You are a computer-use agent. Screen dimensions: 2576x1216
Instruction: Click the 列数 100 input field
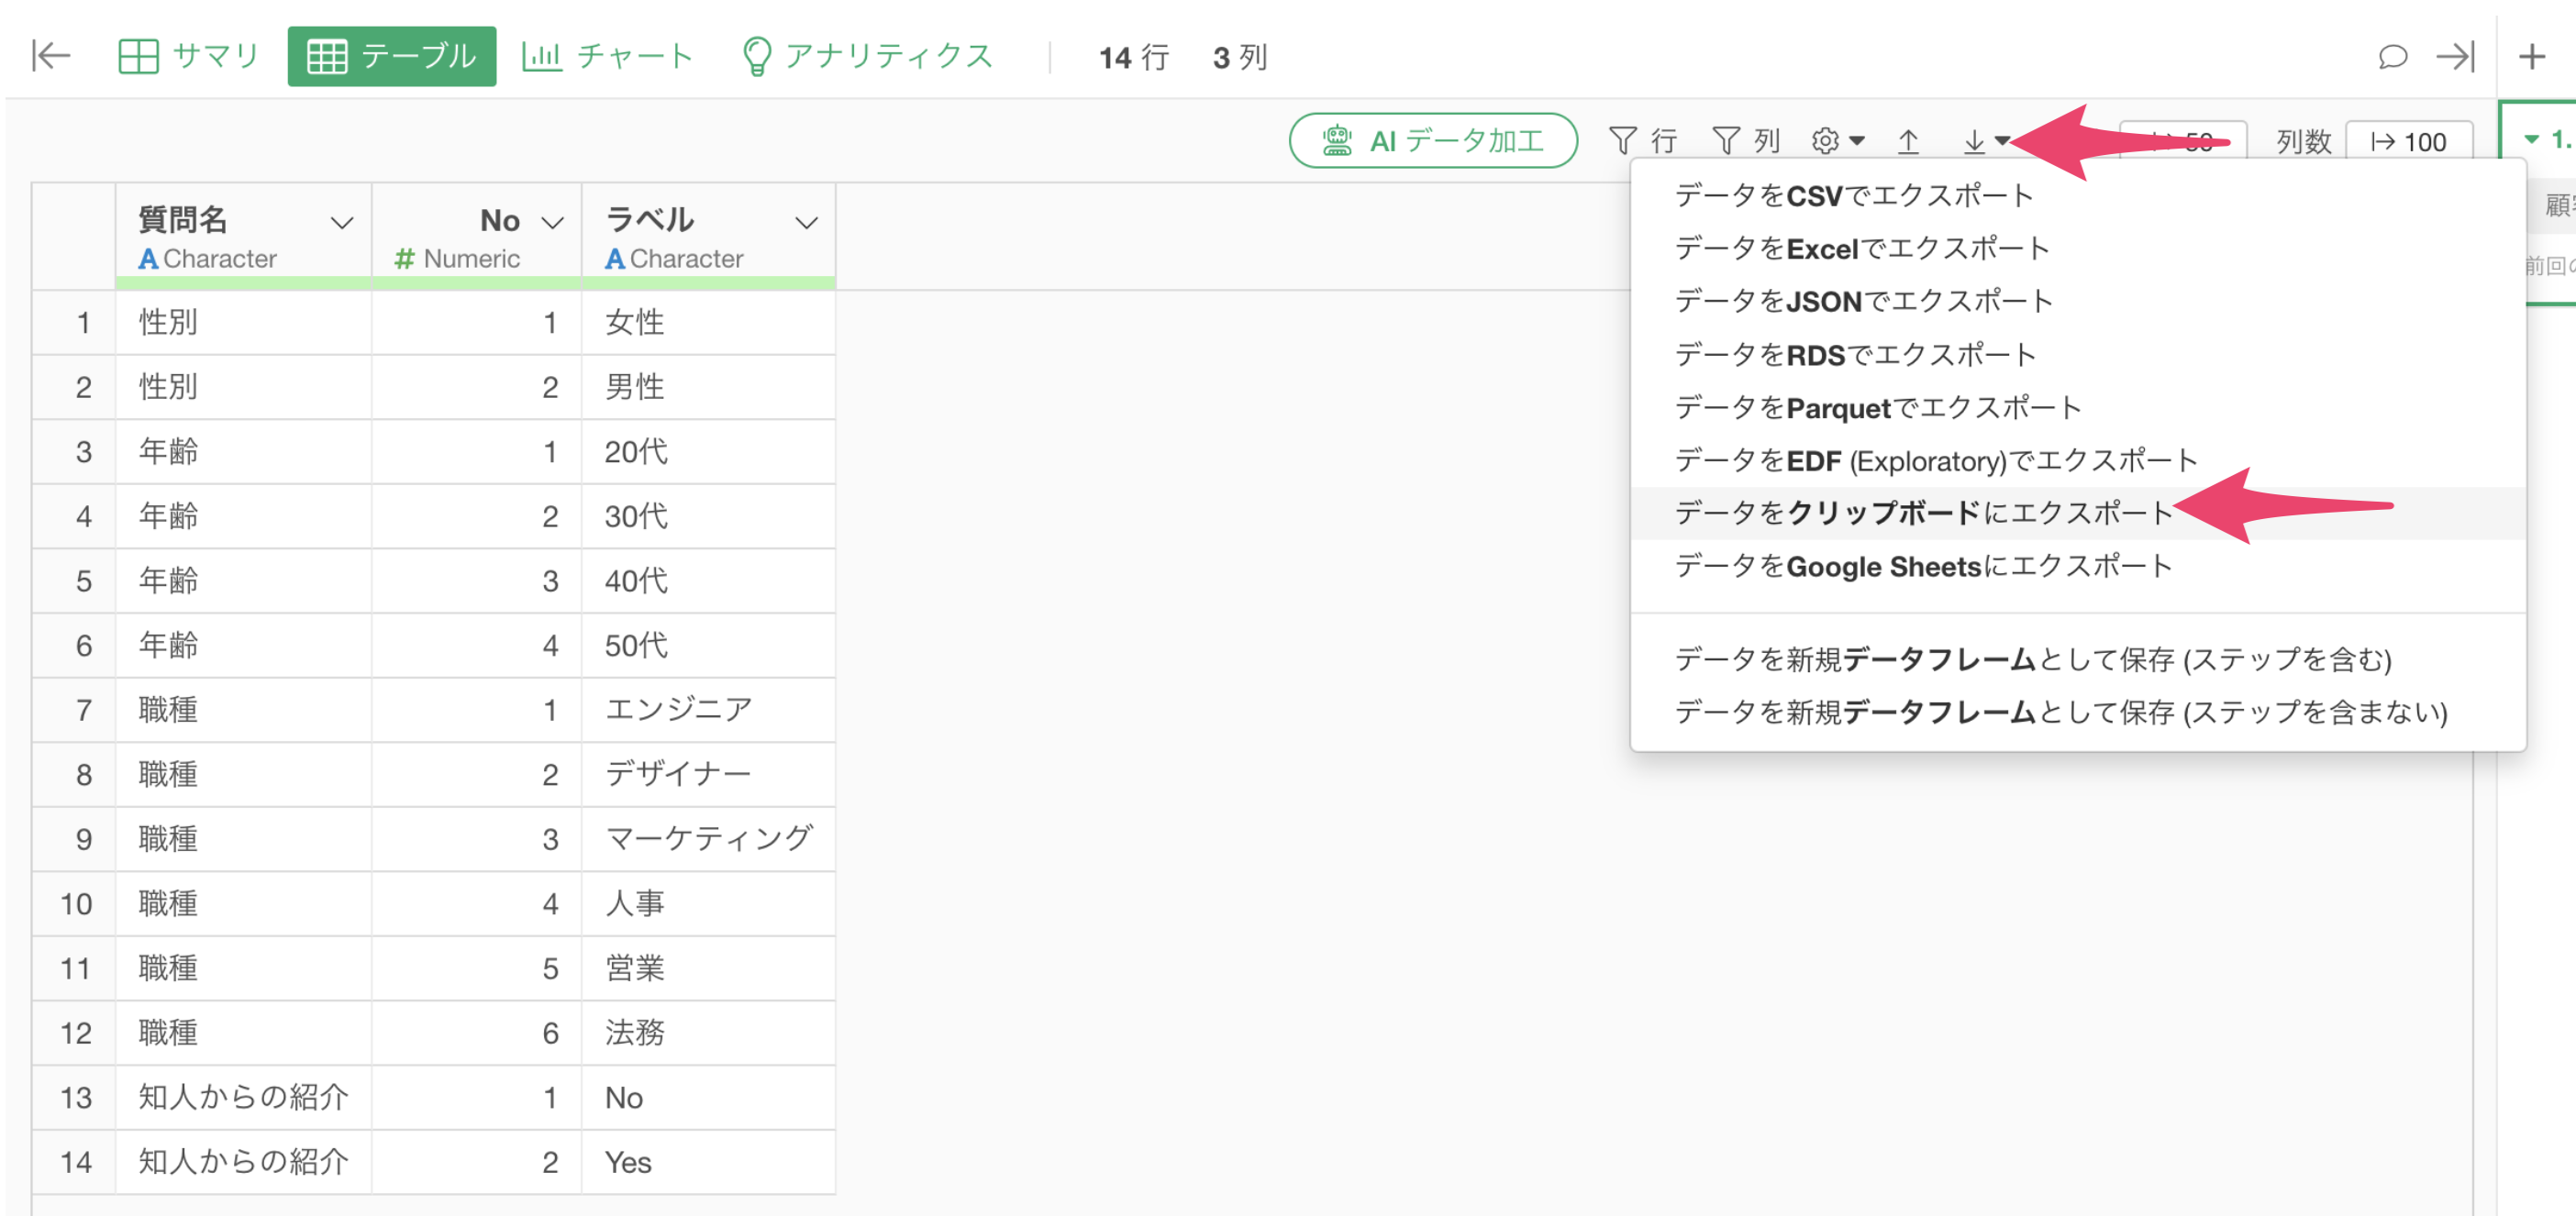pos(2408,142)
